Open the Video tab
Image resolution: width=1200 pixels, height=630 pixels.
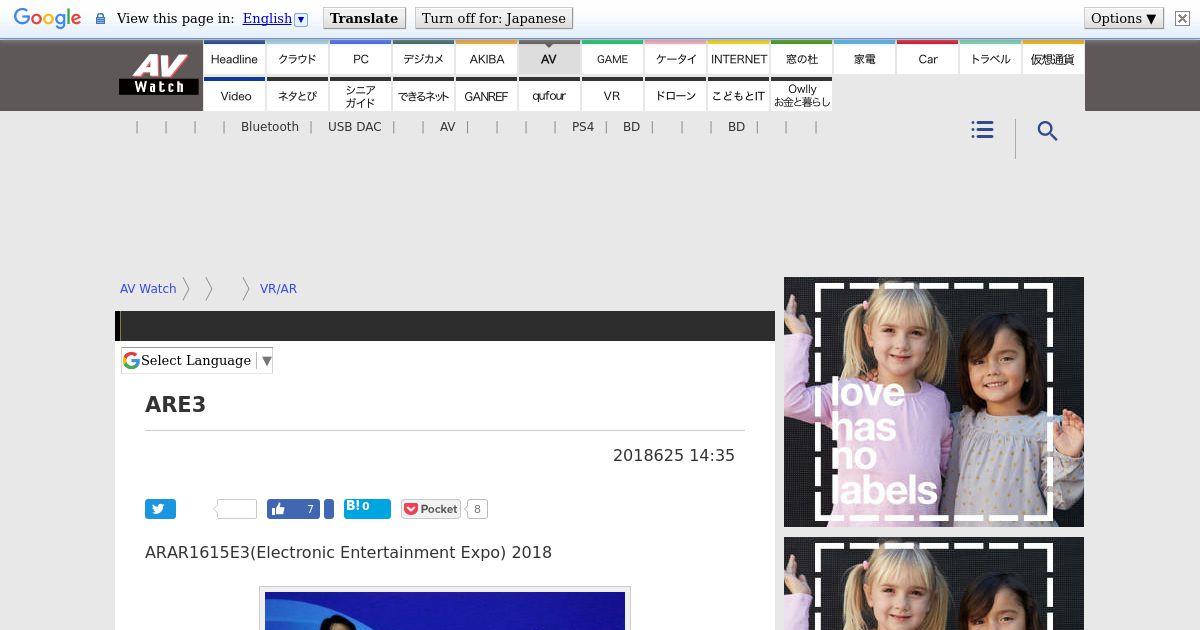point(234,95)
